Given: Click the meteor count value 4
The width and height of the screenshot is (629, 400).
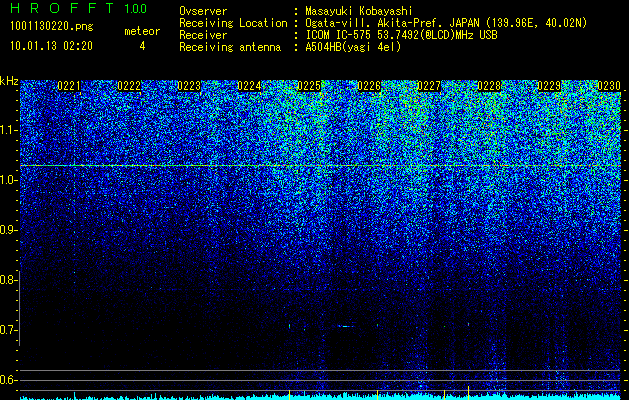Looking at the screenshot, I should pyautogui.click(x=142, y=46).
